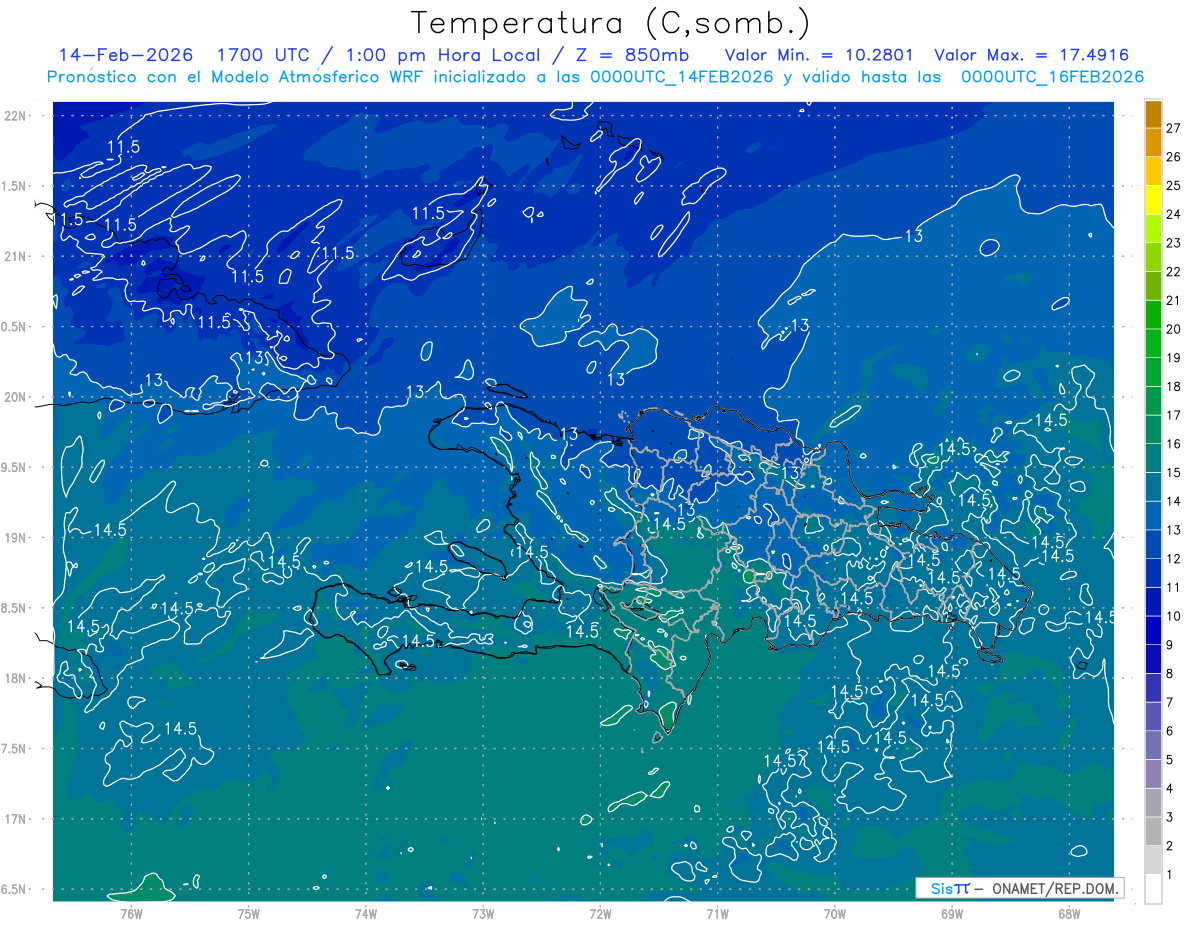The image size is (1200, 927).
Task: Click the green legend swatch between 19 and 20
Action: coord(1153,343)
